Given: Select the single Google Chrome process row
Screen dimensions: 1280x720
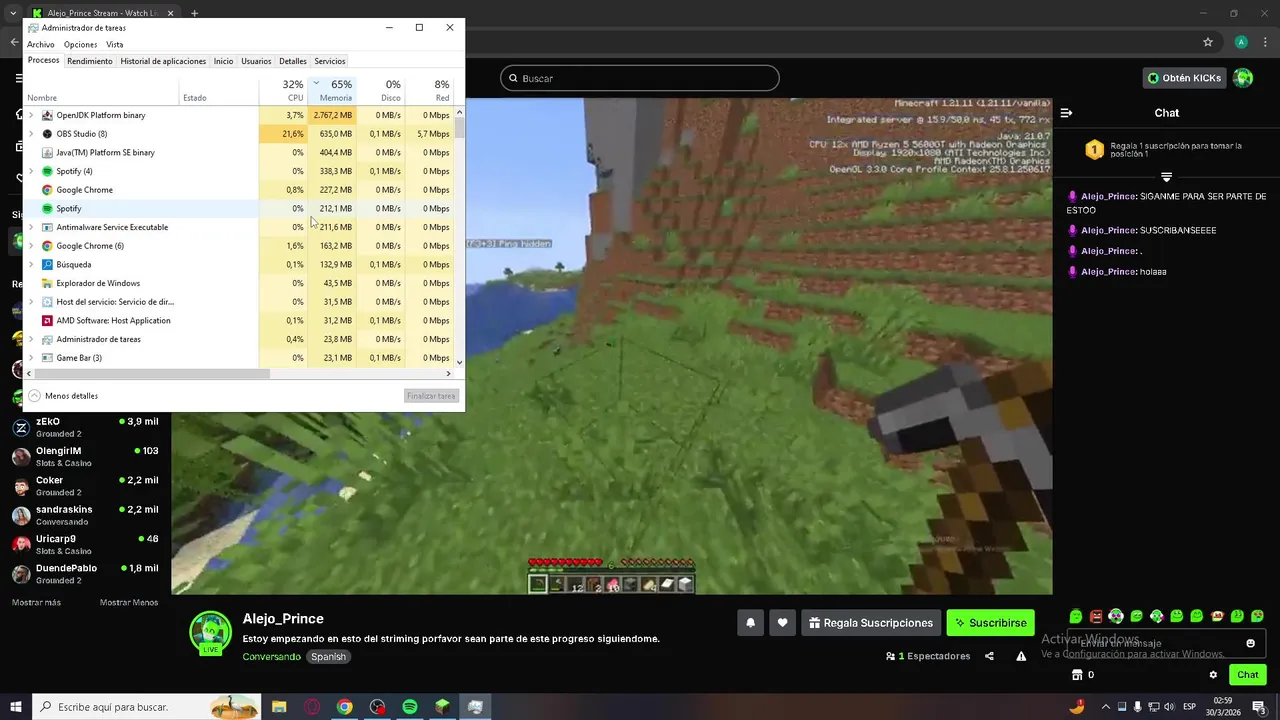Looking at the screenshot, I should coord(239,190).
